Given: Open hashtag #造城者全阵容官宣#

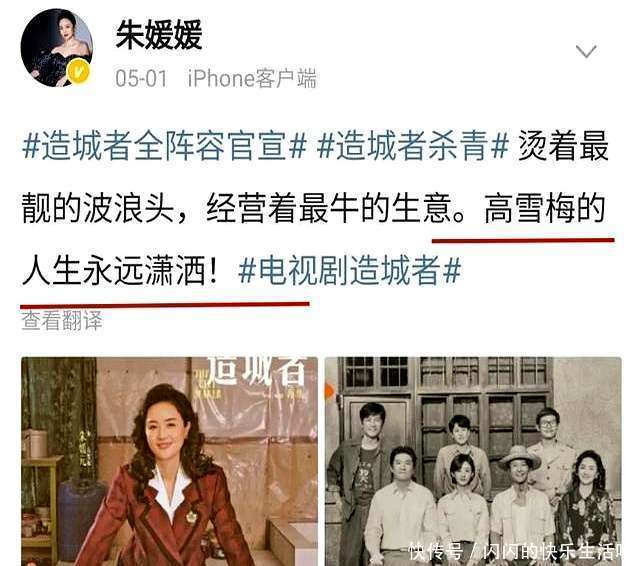Looking at the screenshot, I should 164,146.
